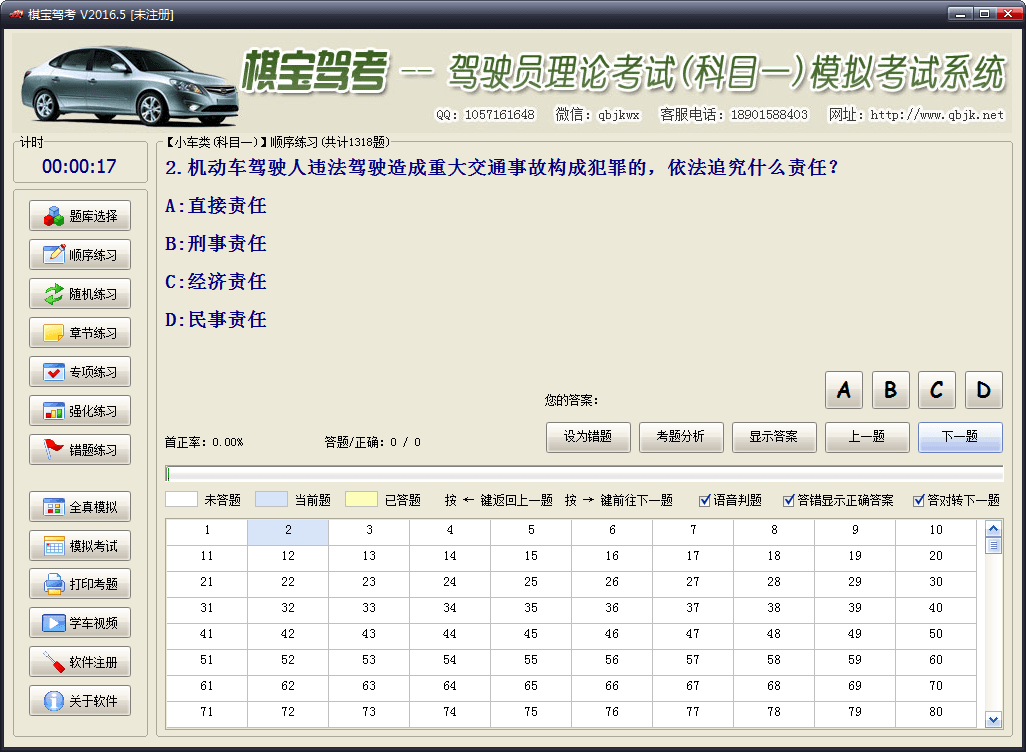Go to next question with 下一题
Image resolution: width=1026 pixels, height=752 pixels.
pyautogui.click(x=960, y=437)
